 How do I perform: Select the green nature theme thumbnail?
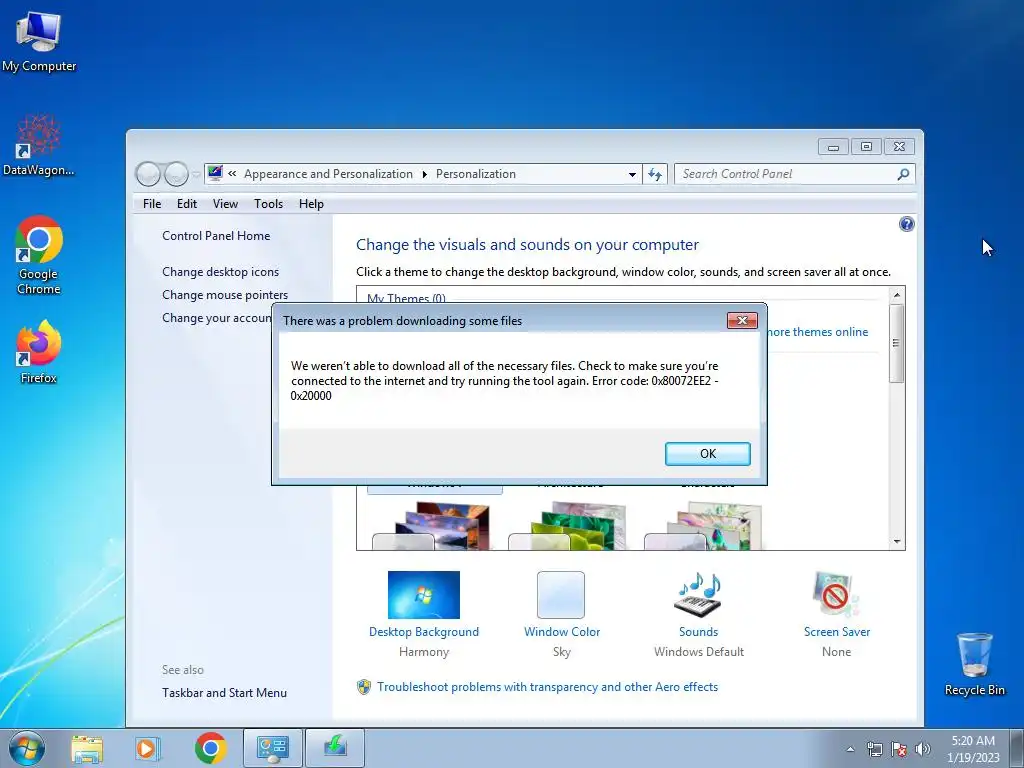569,526
